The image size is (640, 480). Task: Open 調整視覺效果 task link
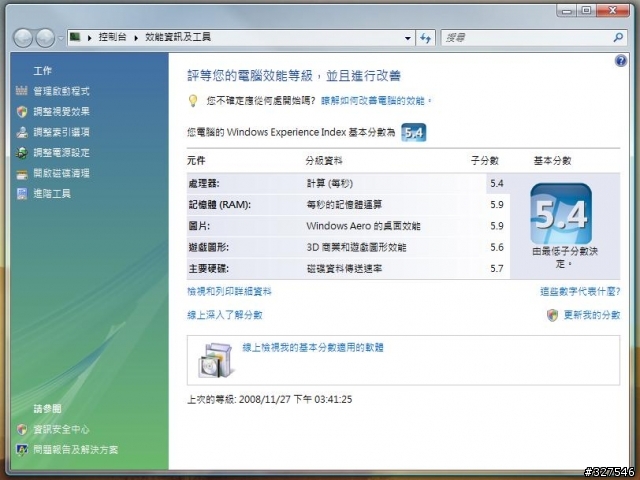pos(61,111)
